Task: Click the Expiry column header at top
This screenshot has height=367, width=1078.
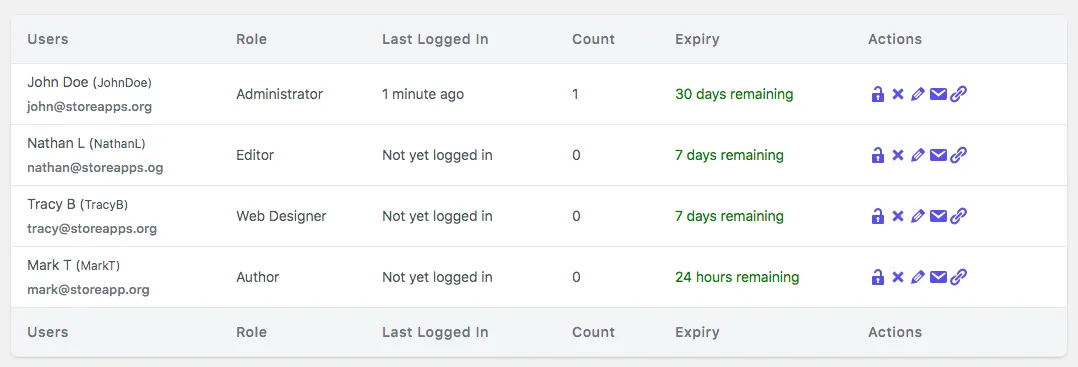Action: 697,39
